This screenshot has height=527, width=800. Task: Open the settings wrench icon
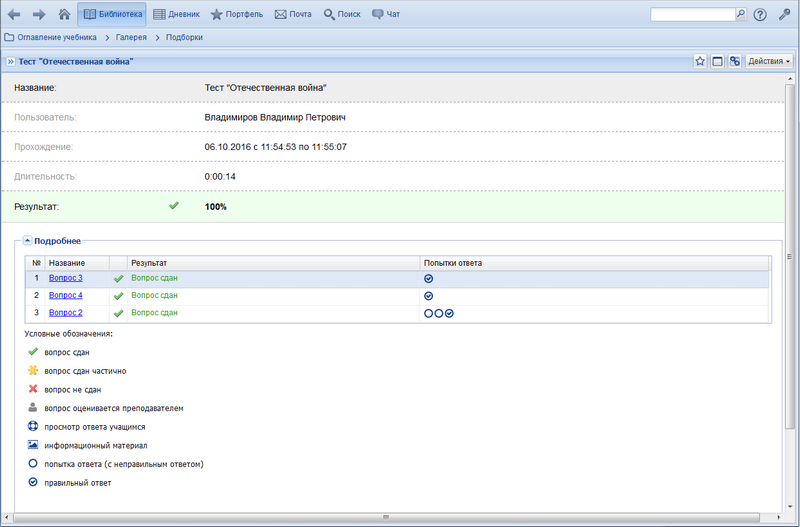point(784,15)
